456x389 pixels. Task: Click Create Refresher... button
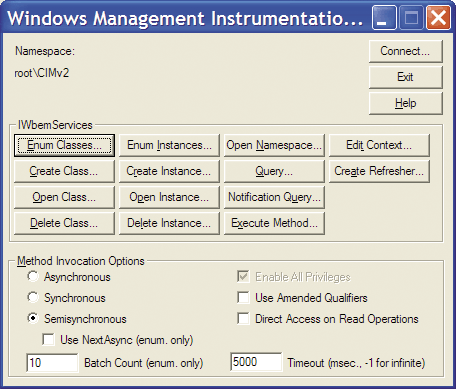pyautogui.click(x=379, y=171)
